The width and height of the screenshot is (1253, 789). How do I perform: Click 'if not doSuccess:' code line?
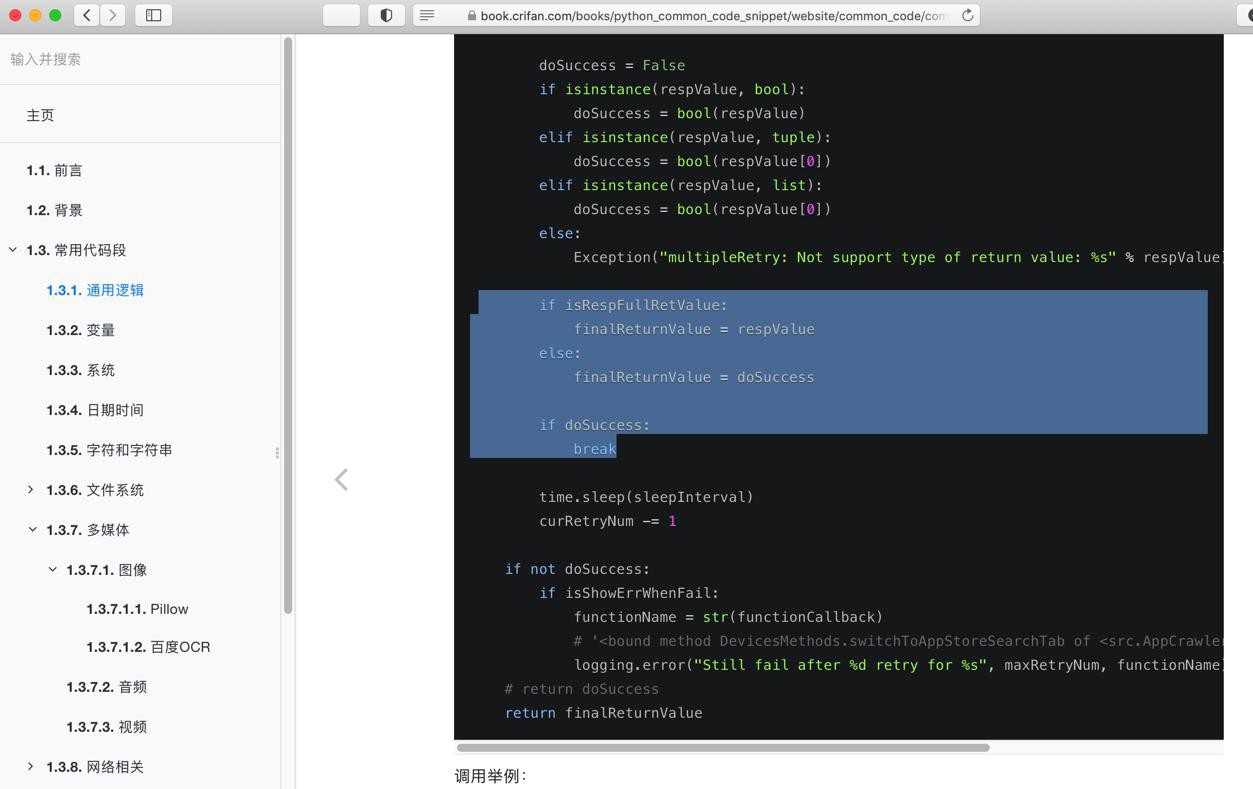click(577, 569)
